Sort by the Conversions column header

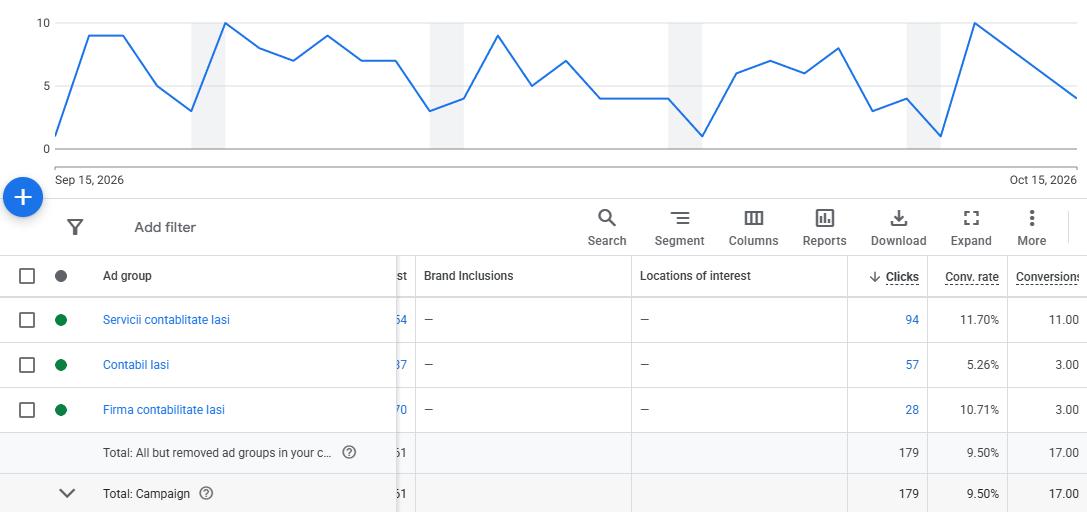pyautogui.click(x=1047, y=276)
